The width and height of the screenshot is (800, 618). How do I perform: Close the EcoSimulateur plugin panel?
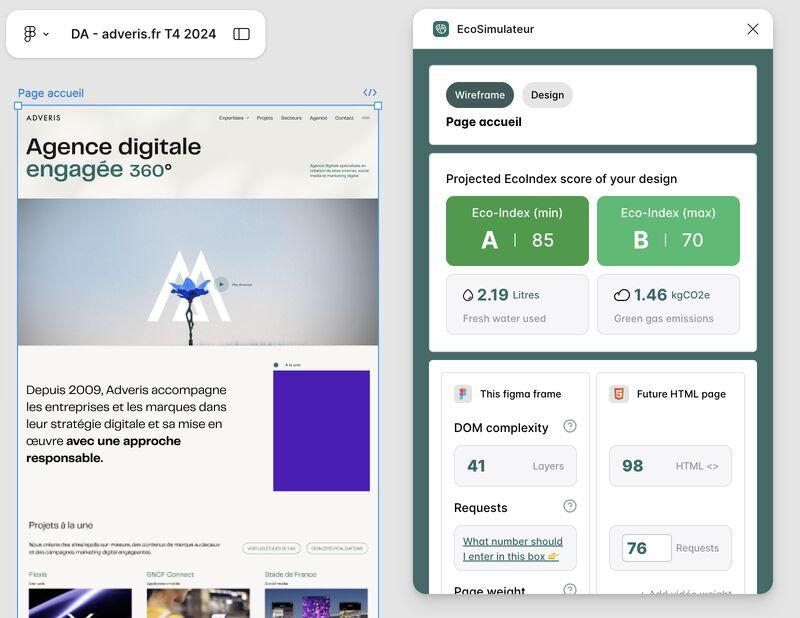pos(753,29)
